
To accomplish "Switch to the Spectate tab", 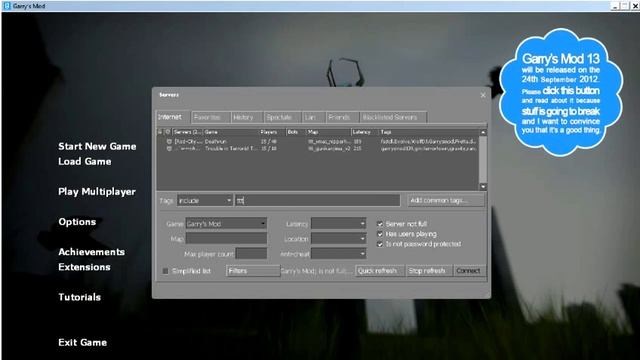I will pos(282,118).
